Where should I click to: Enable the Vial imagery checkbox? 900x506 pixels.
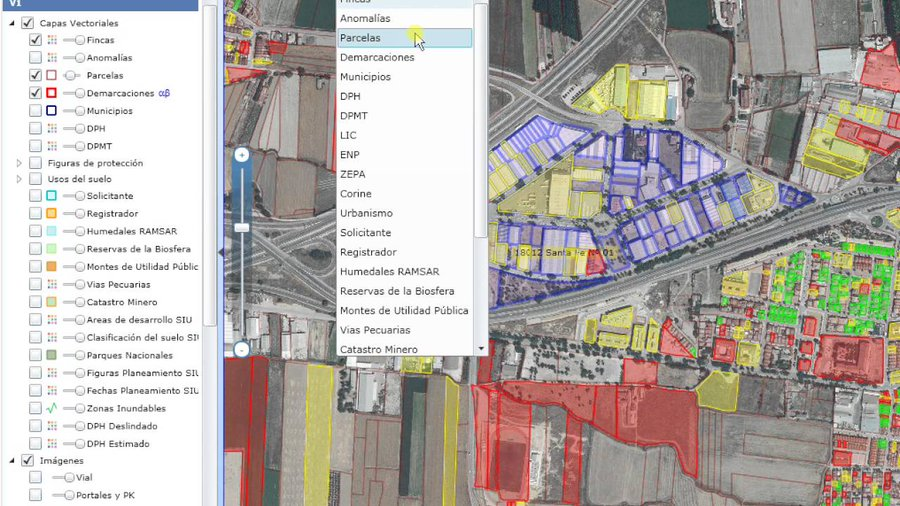(x=36, y=477)
